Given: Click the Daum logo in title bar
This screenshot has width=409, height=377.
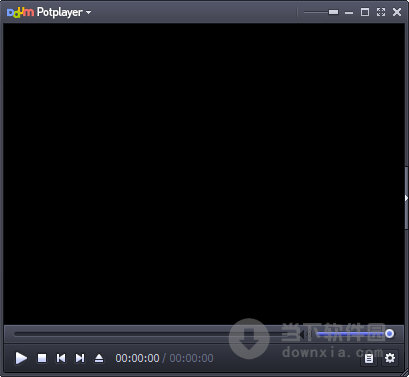Looking at the screenshot, I should point(20,12).
